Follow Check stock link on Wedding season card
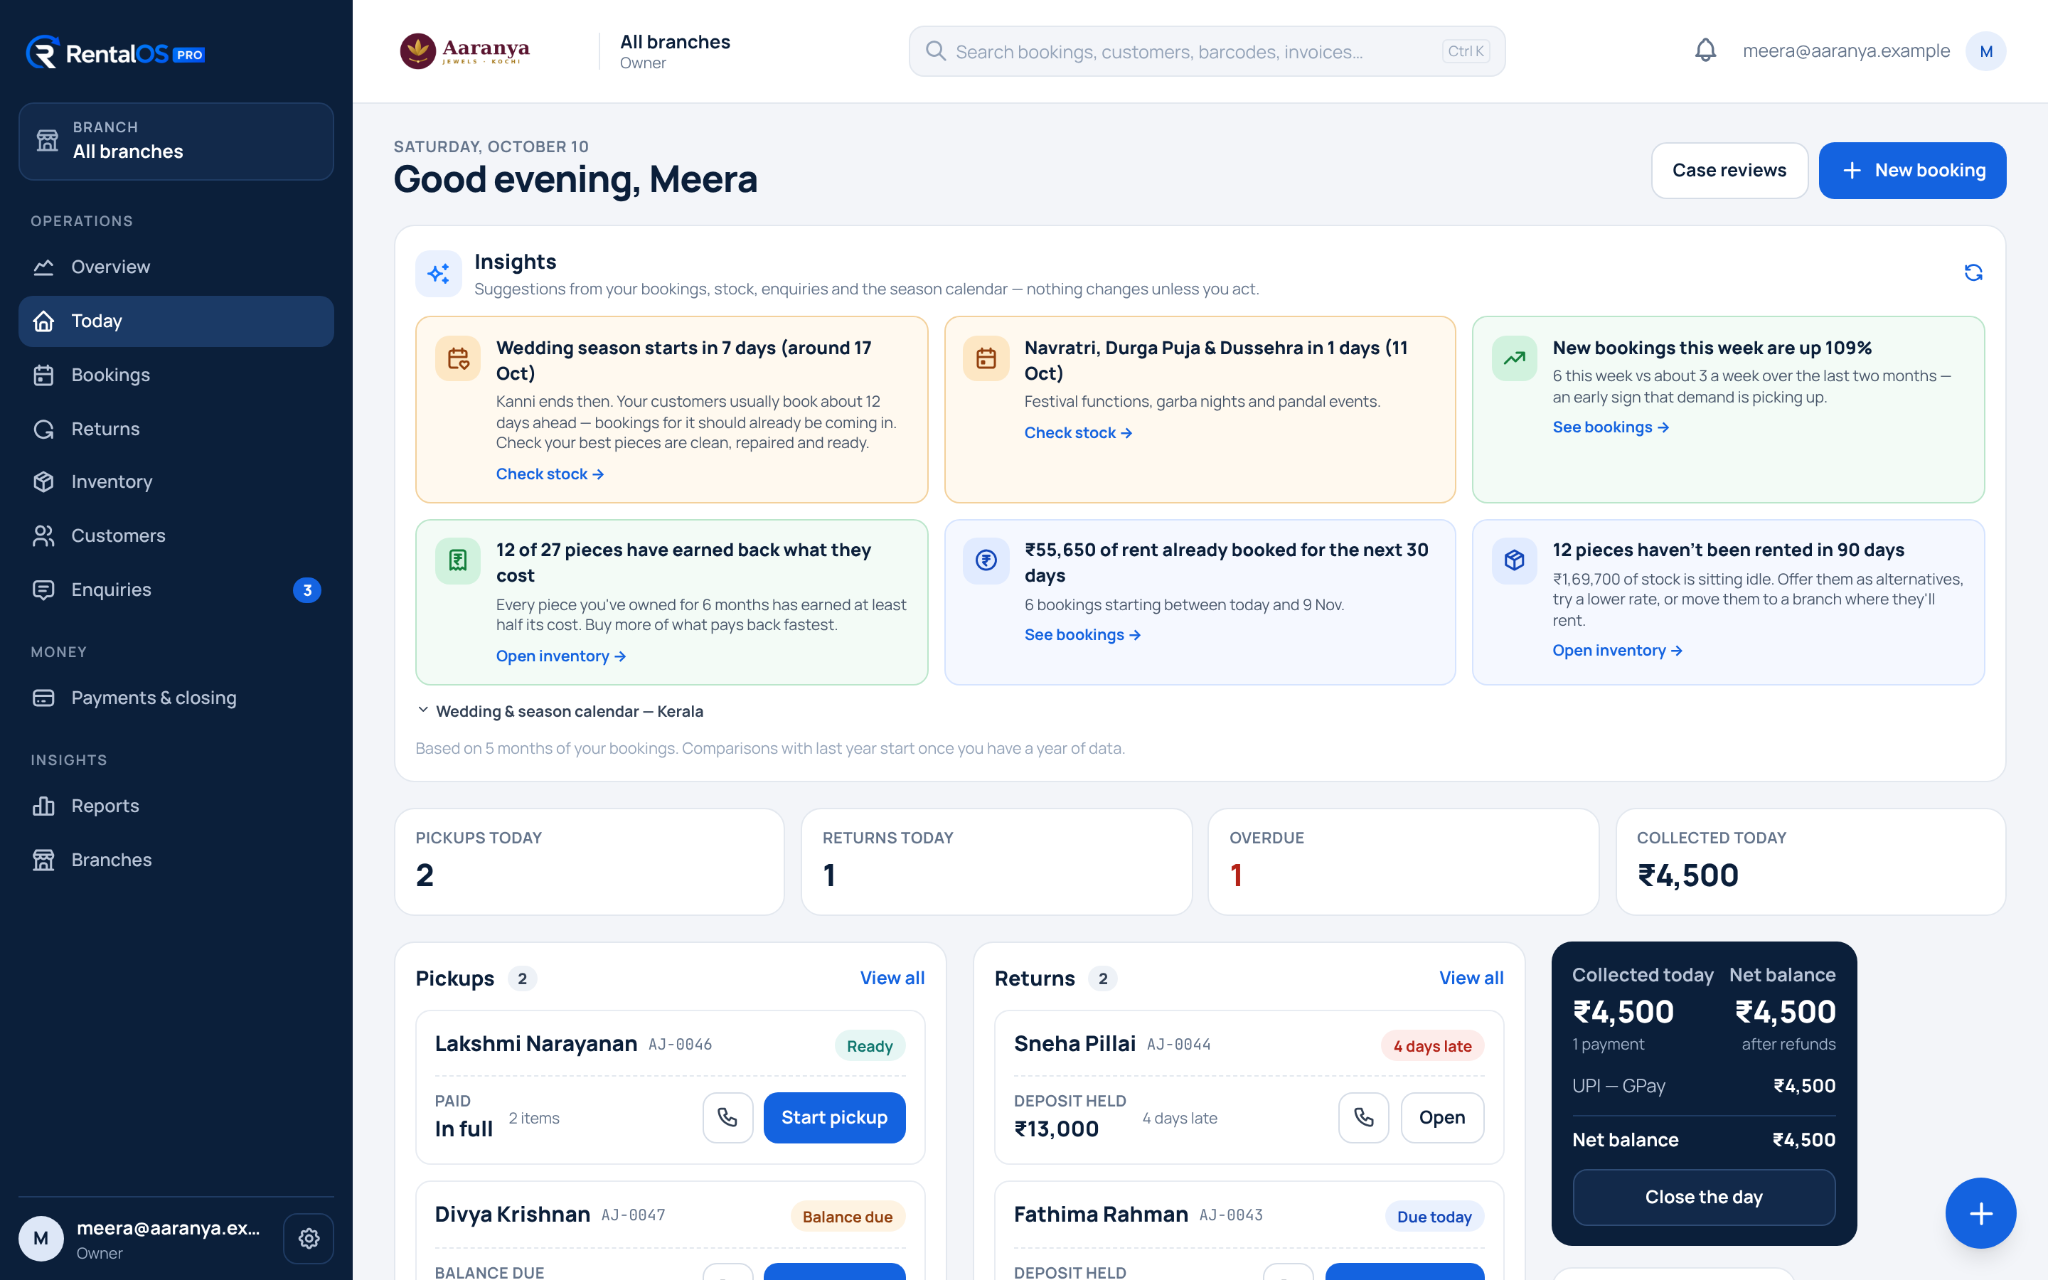Screen dimensions: 2048x1280 pos(550,474)
